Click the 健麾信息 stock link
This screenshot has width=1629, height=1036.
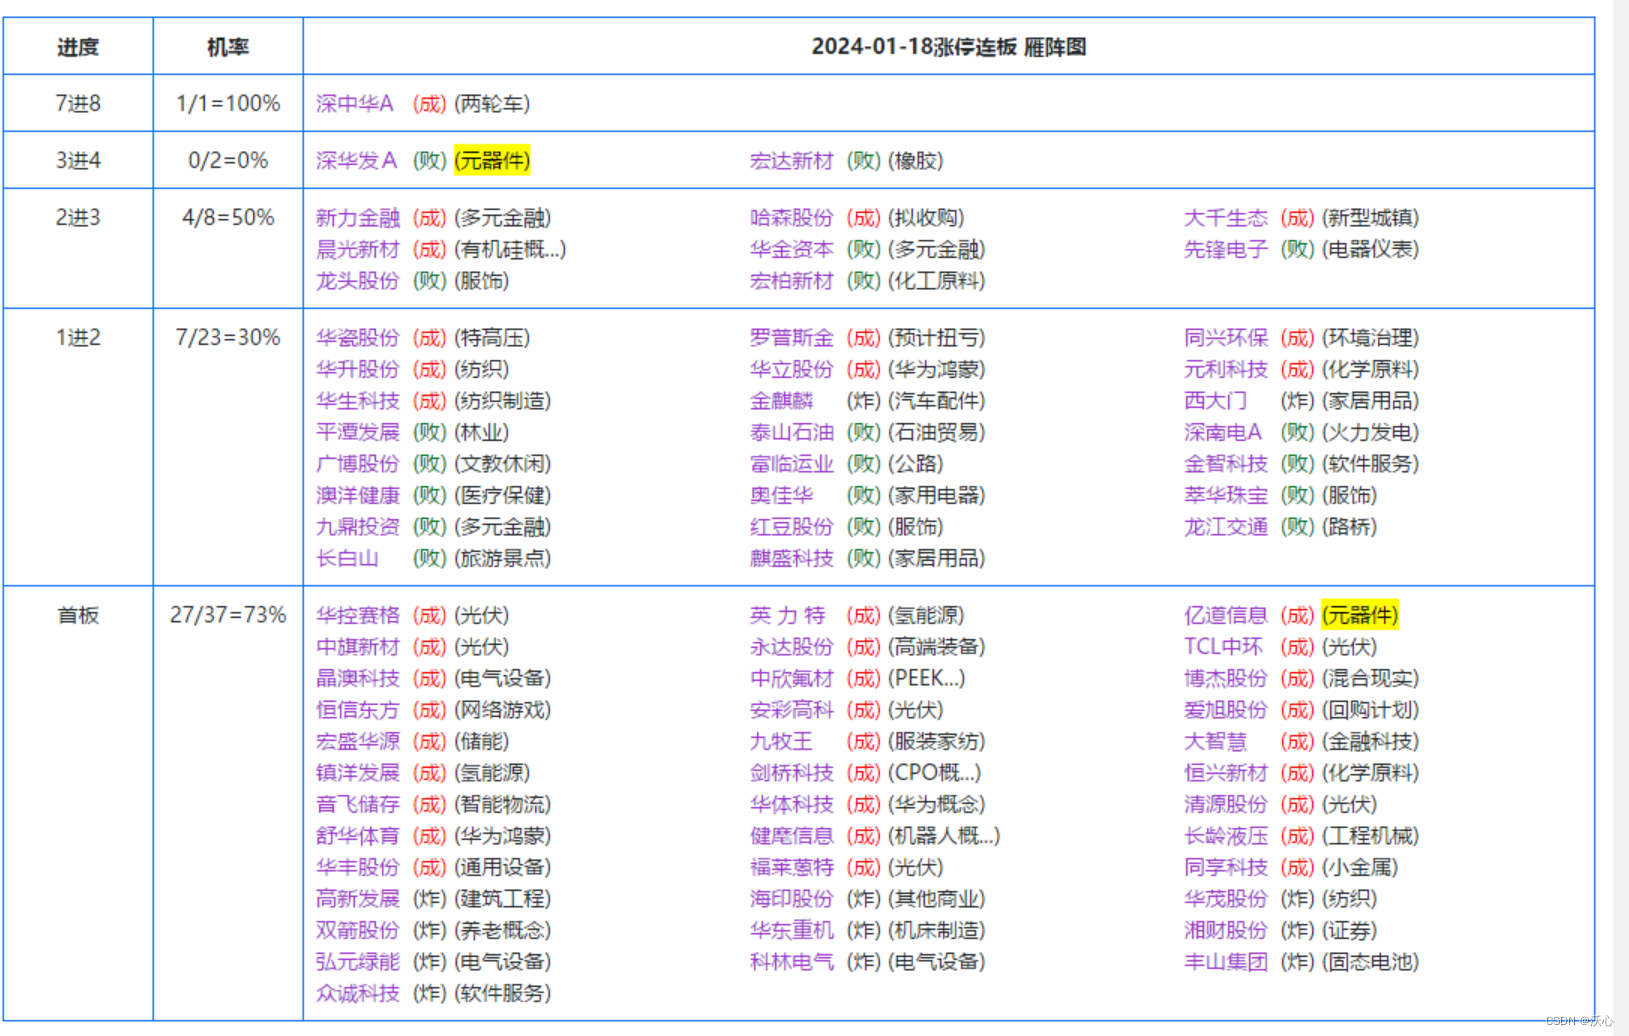pos(791,836)
